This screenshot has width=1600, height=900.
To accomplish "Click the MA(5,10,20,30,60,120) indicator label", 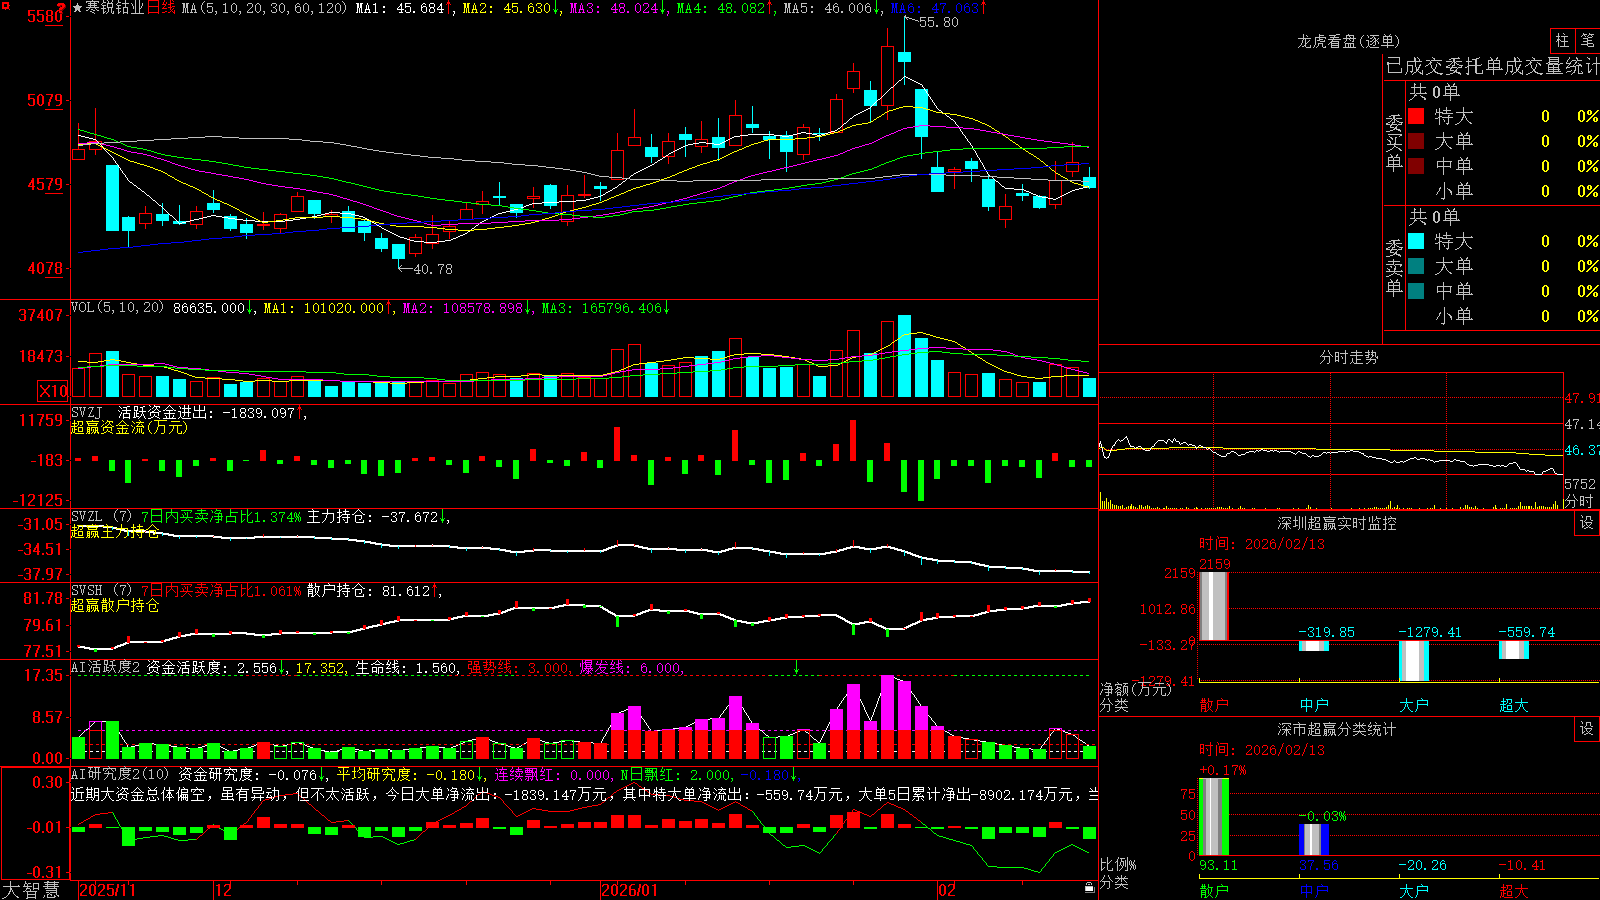I will [x=265, y=8].
